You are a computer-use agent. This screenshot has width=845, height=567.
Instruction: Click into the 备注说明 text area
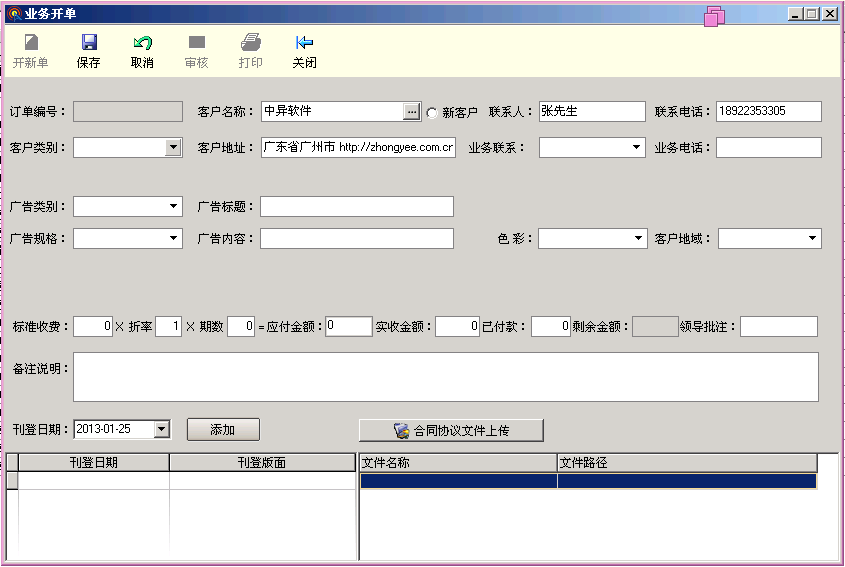point(445,377)
